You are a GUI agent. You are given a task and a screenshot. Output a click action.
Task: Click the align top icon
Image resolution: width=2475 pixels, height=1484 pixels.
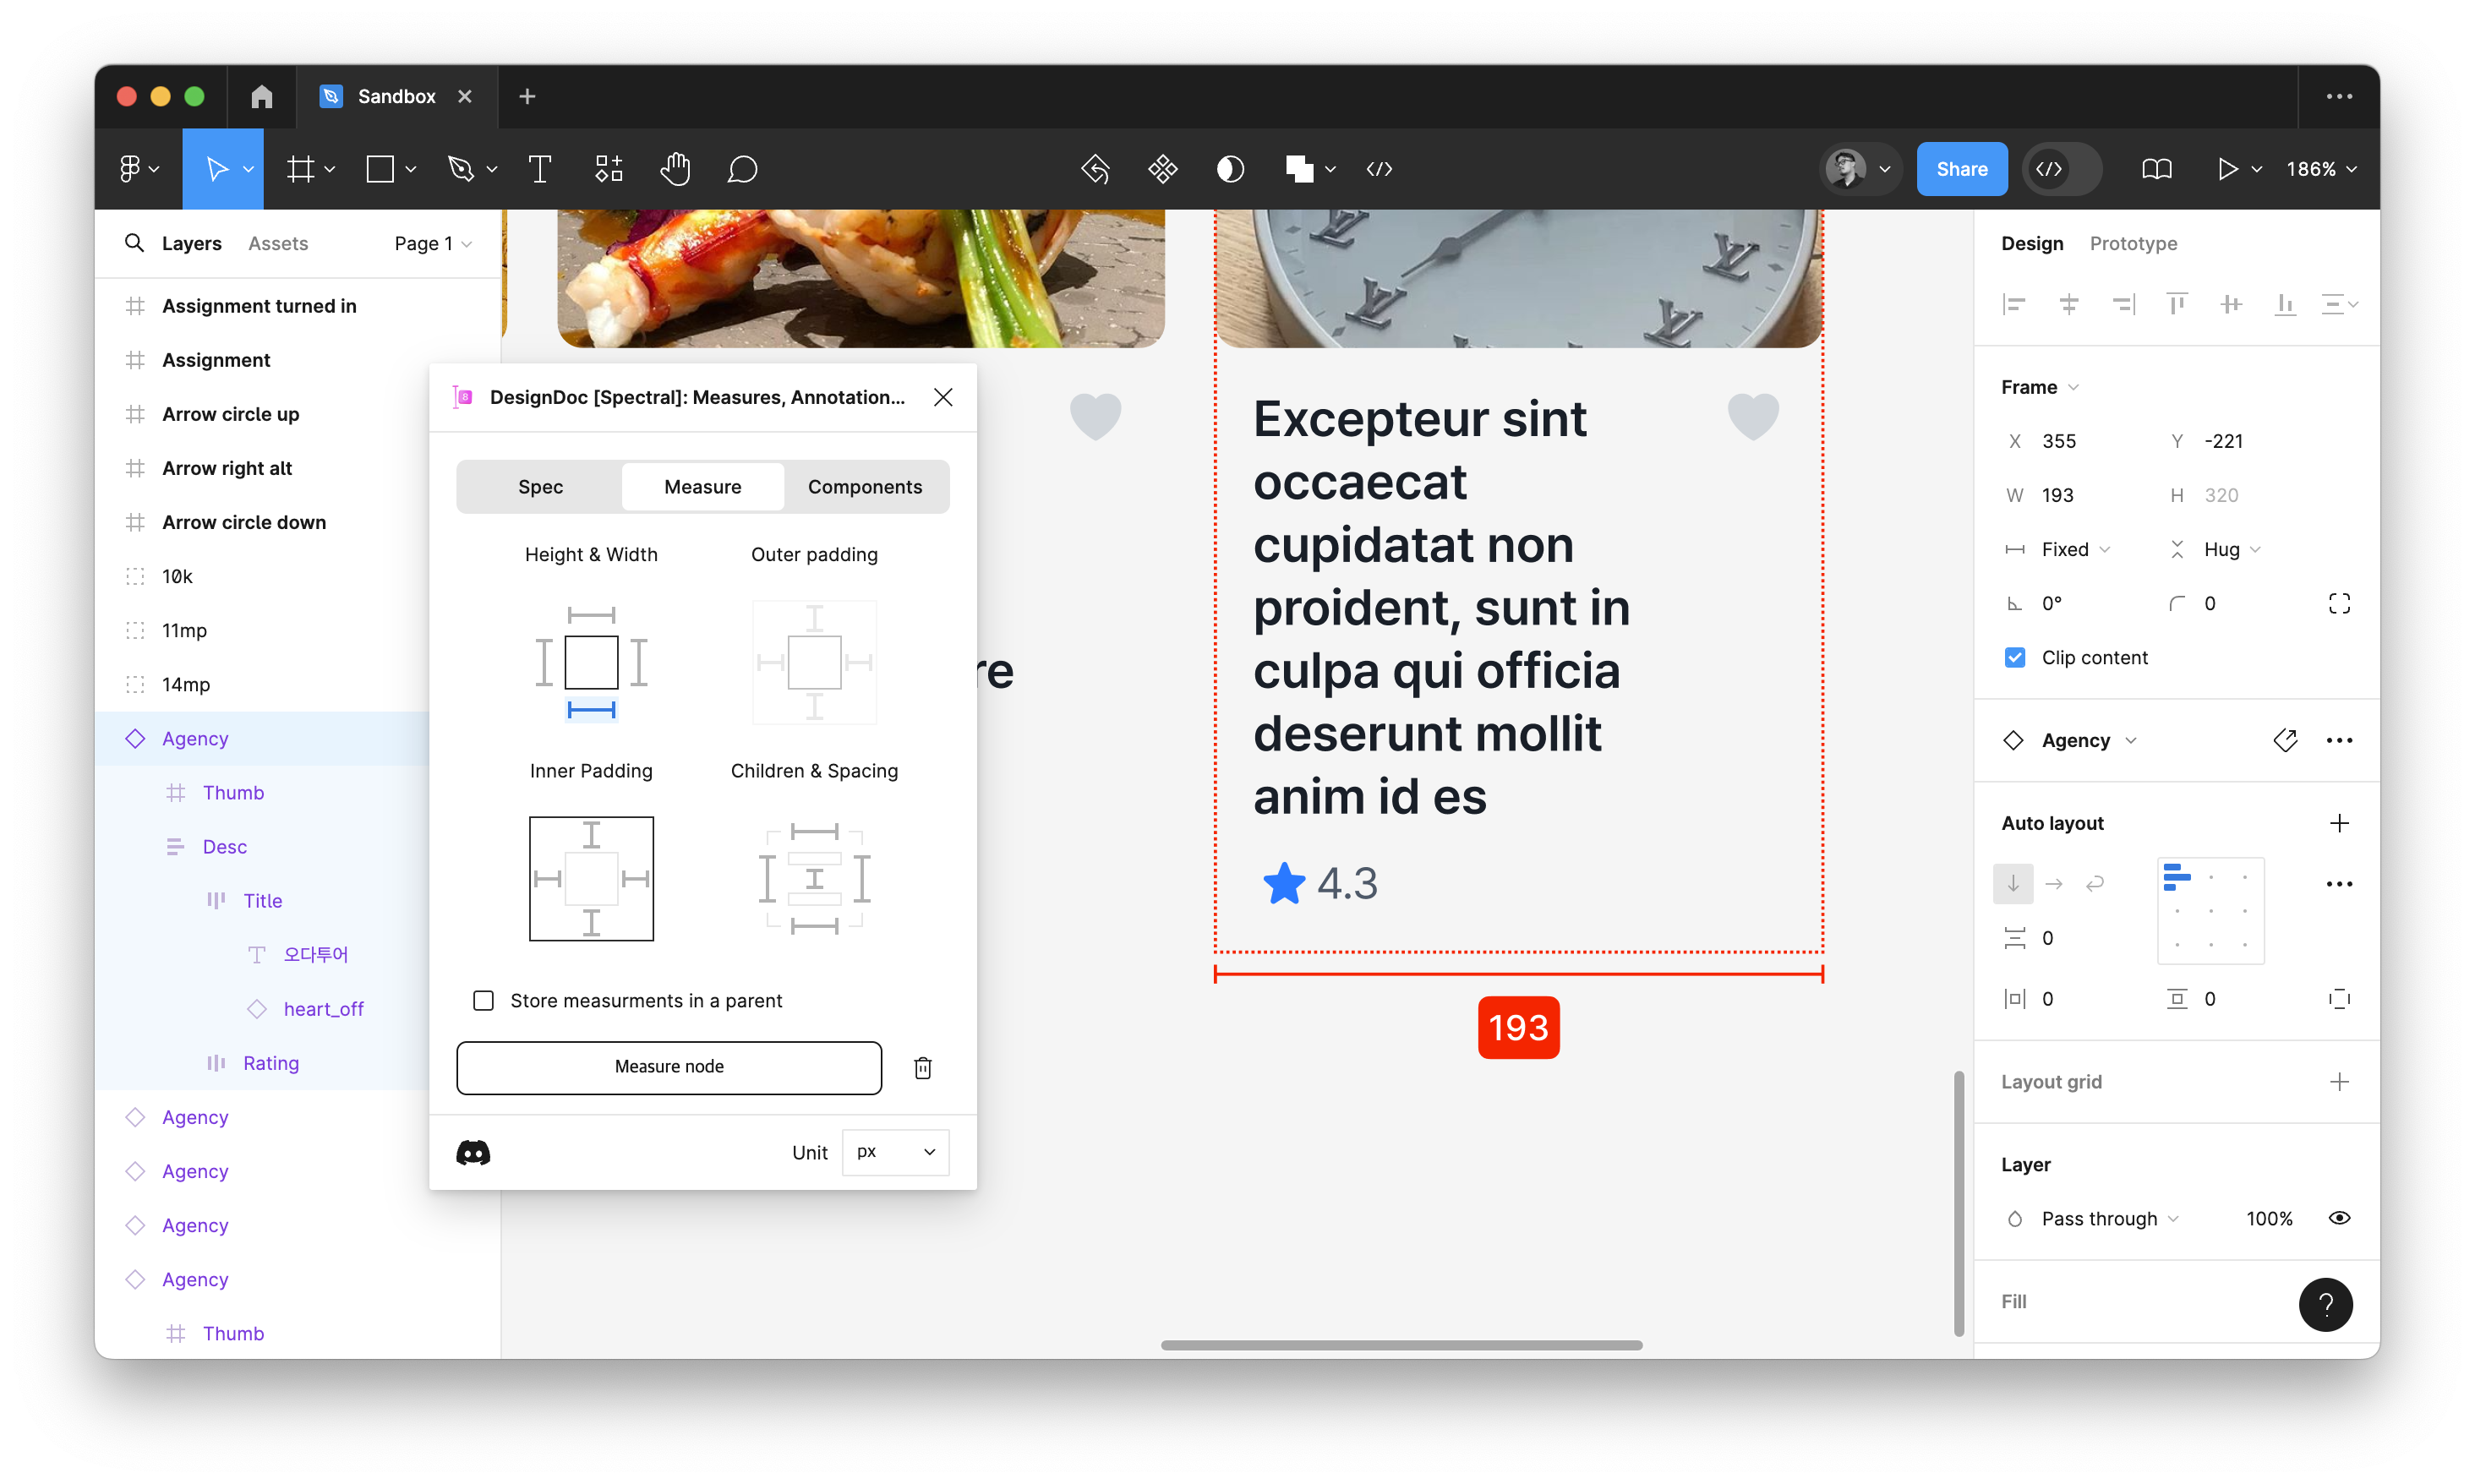pyautogui.click(x=2176, y=304)
